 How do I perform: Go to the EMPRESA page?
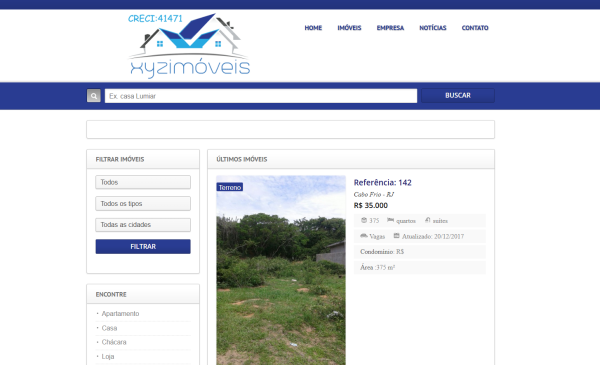[x=390, y=28]
